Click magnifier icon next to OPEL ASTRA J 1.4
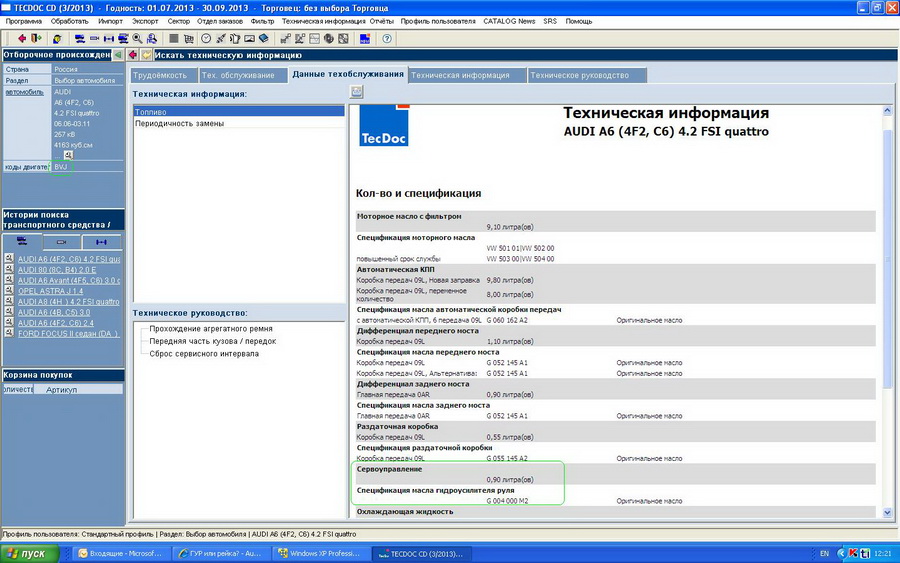This screenshot has width=900, height=563. (9, 290)
